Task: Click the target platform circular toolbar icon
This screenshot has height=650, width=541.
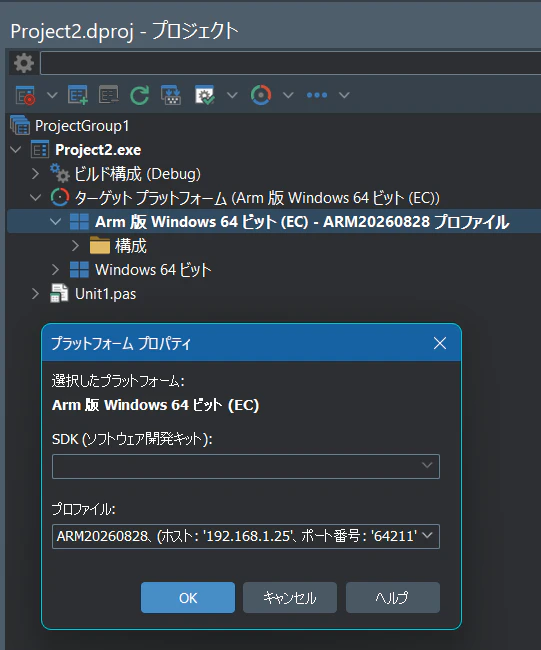Action: [x=261, y=95]
